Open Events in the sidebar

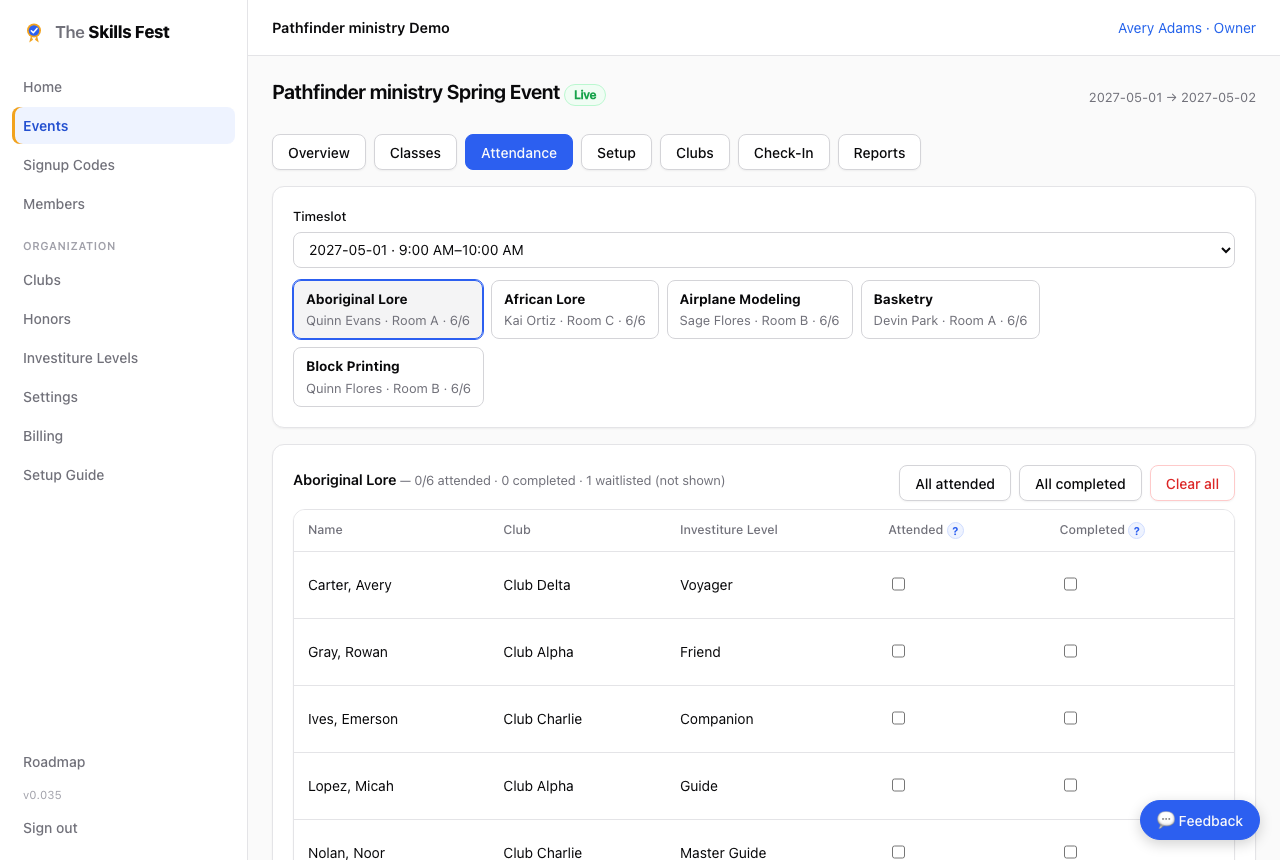pyautogui.click(x=124, y=126)
